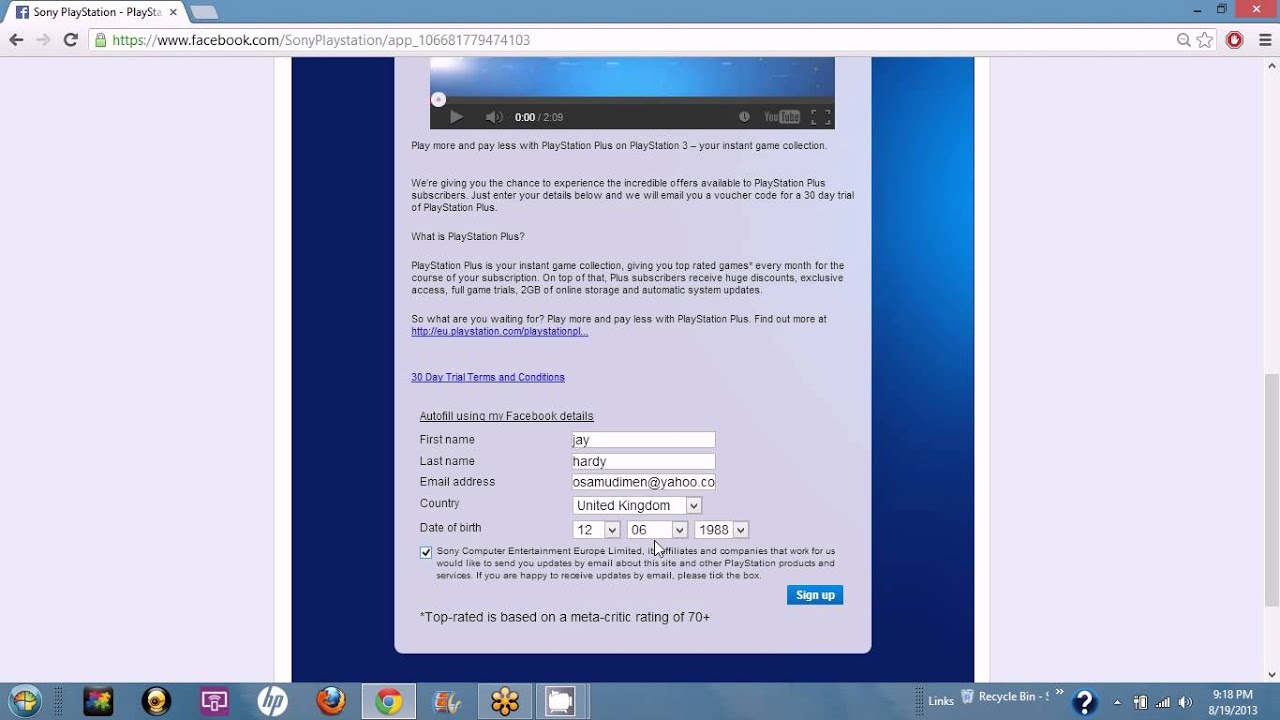
Task: Switch to Chrome in the taskbar
Action: 389,702
